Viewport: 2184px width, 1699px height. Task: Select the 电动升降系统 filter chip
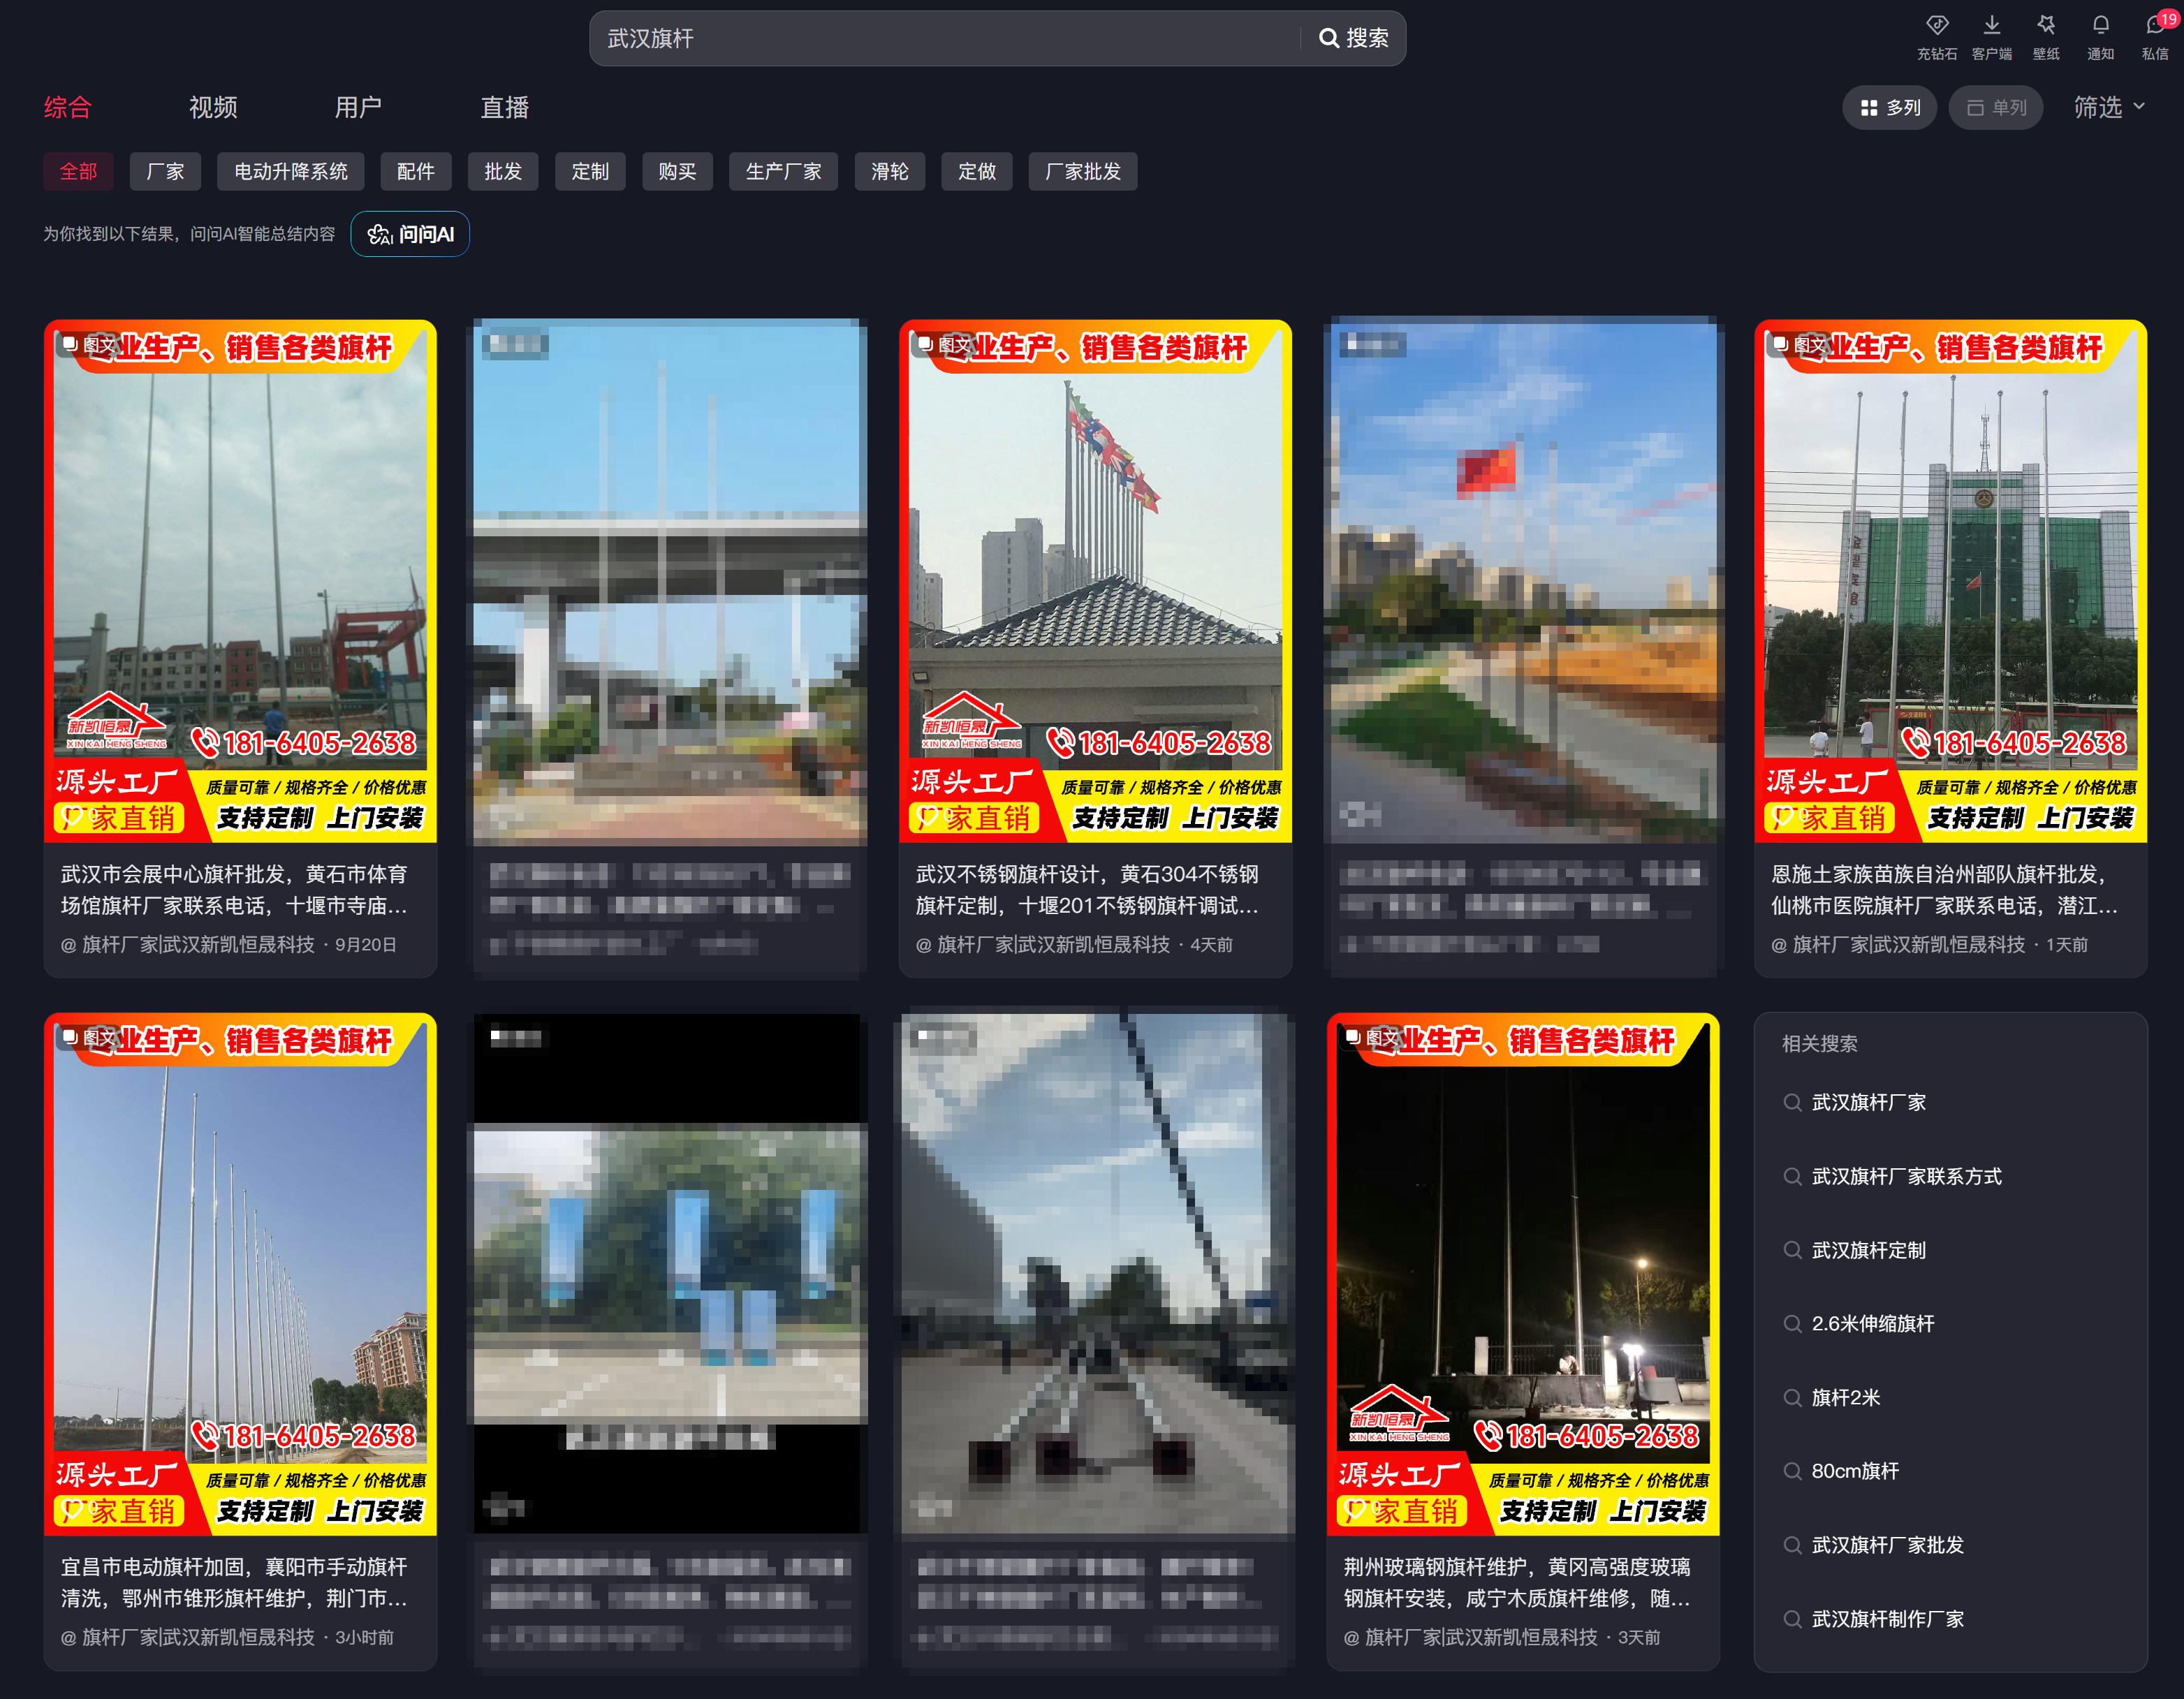(x=290, y=171)
